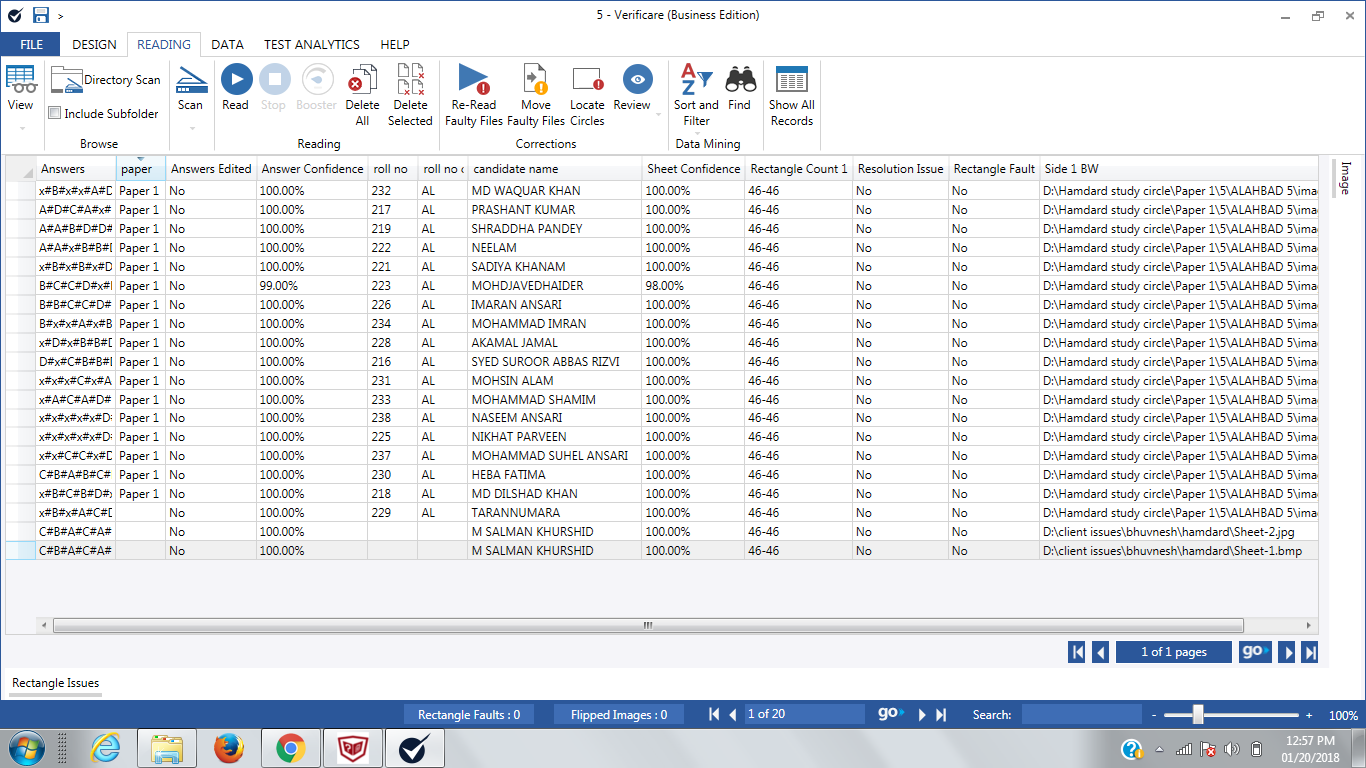Click Re-Read Faulty Files icon

pyautogui.click(x=474, y=80)
